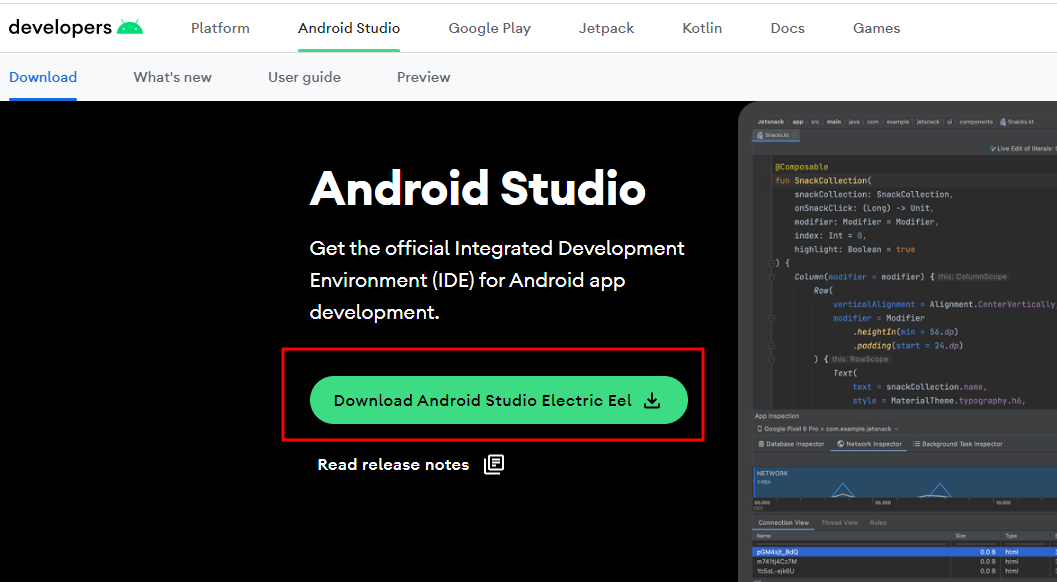This screenshot has width=1057, height=582.
Task: Go to Google Play section
Action: coord(489,28)
